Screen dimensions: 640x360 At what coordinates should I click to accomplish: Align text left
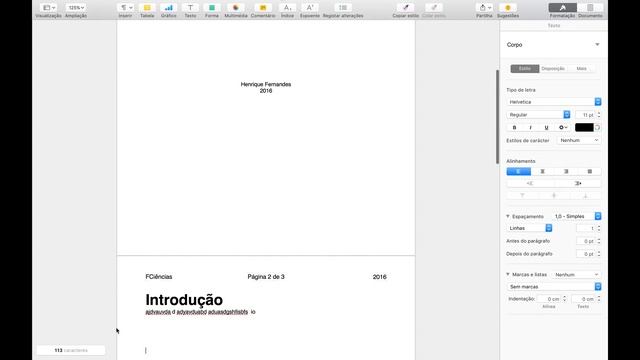[518, 171]
